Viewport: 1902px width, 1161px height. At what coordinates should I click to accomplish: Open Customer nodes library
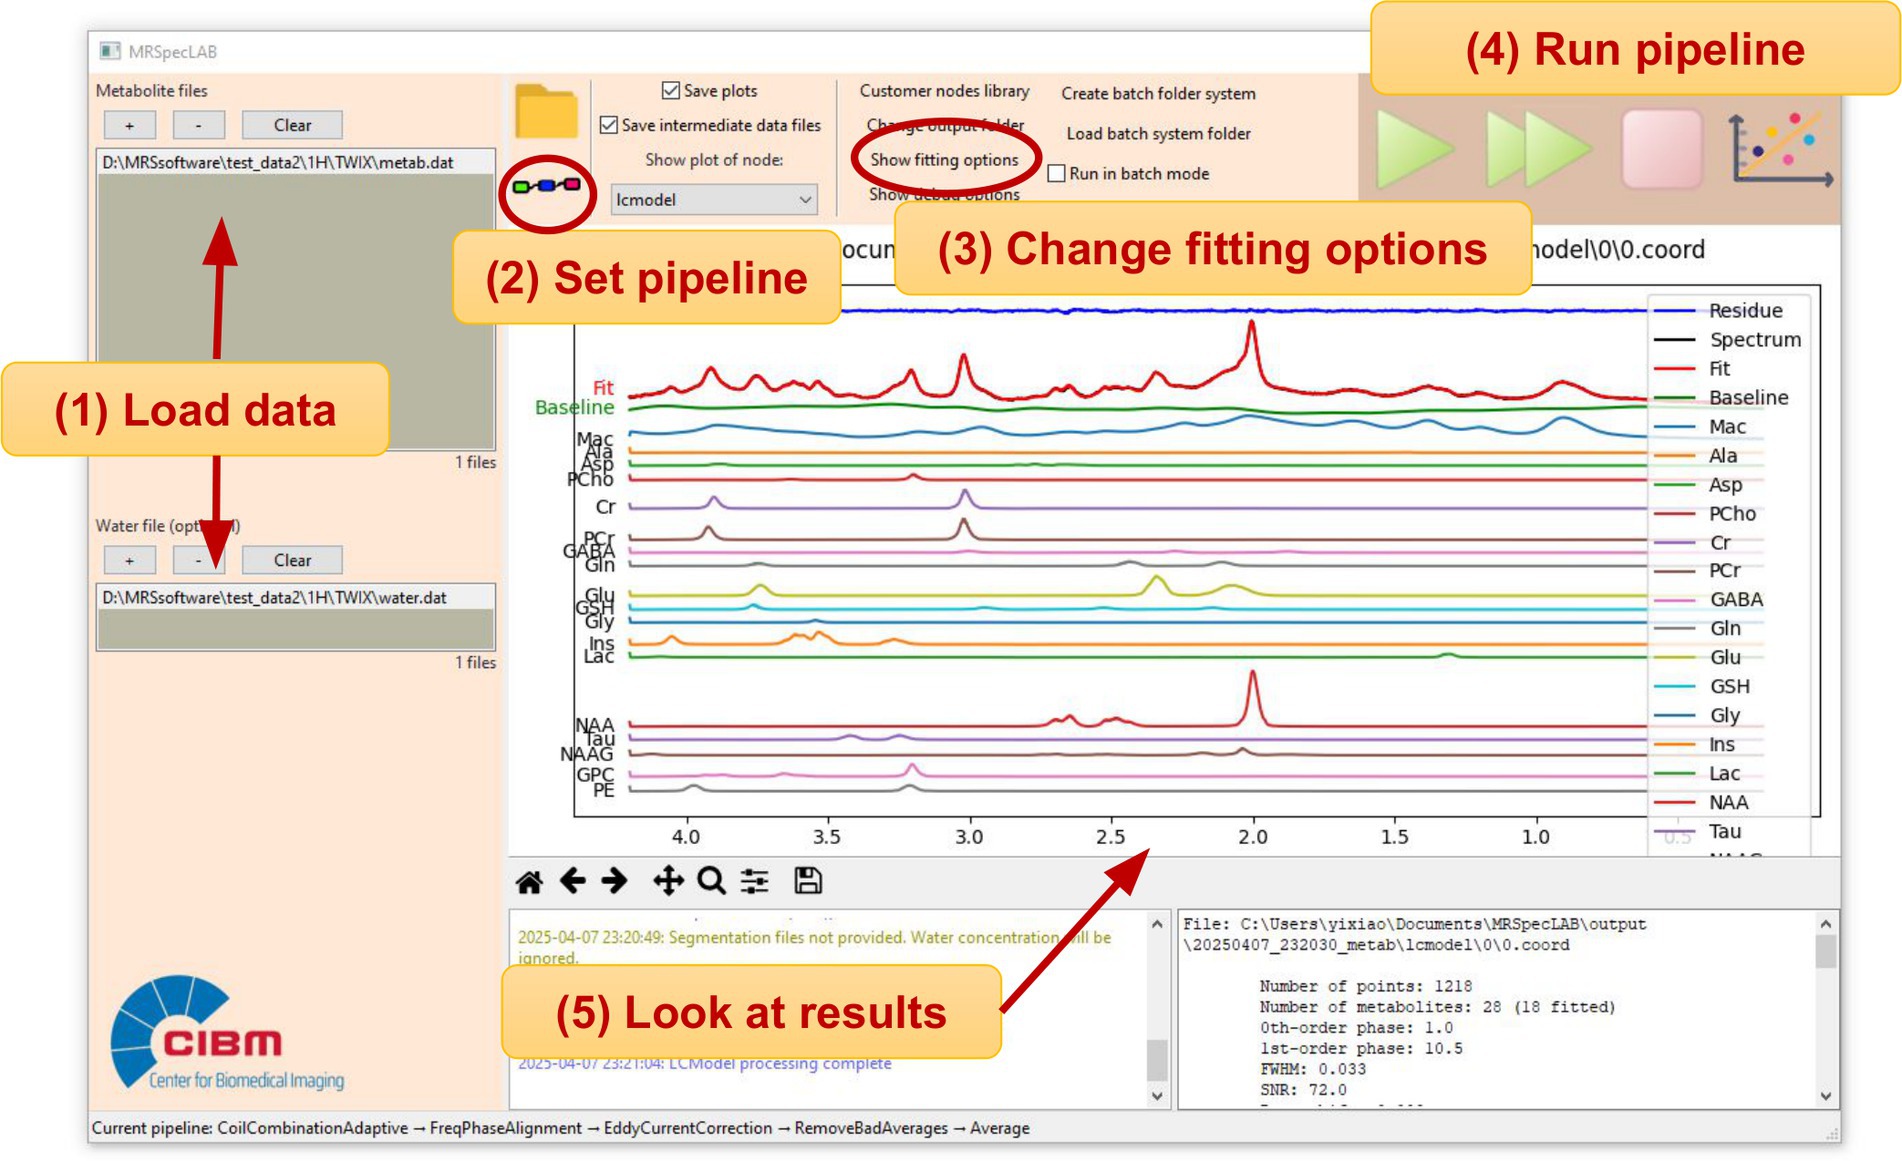pyautogui.click(x=944, y=91)
